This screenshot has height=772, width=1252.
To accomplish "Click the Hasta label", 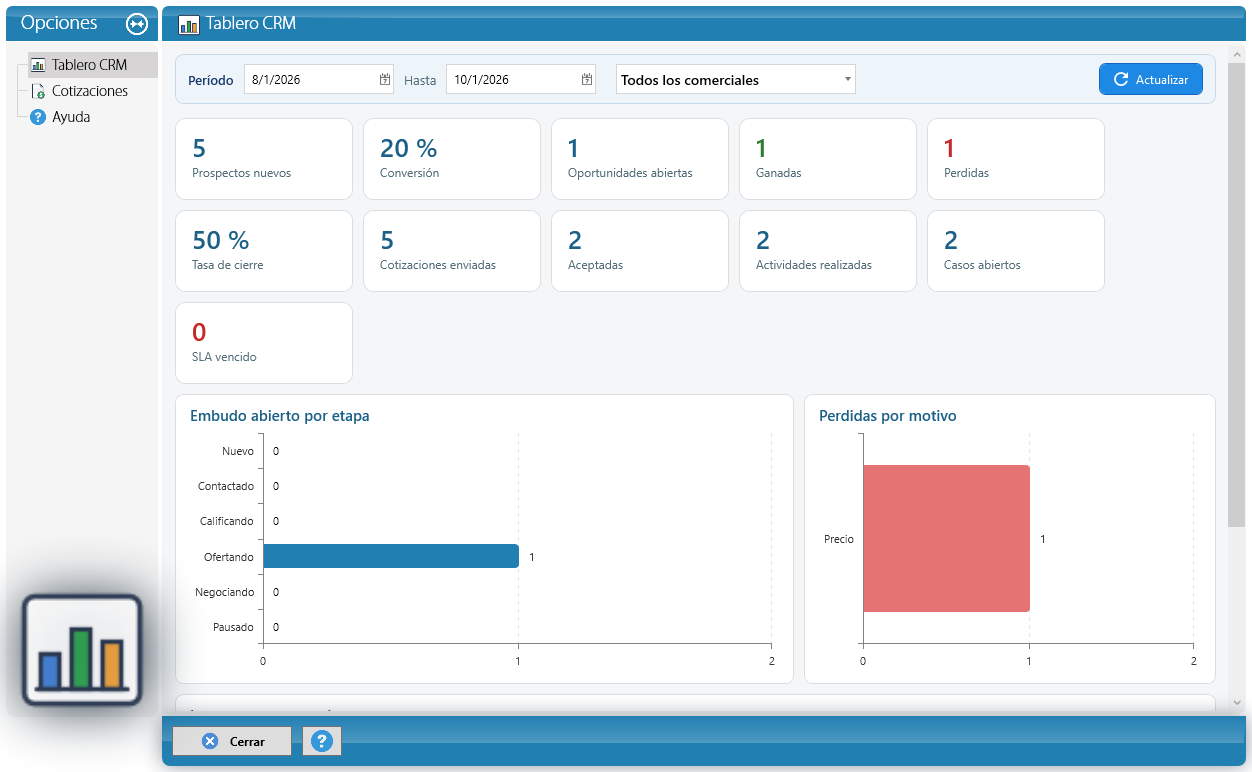I will point(420,80).
